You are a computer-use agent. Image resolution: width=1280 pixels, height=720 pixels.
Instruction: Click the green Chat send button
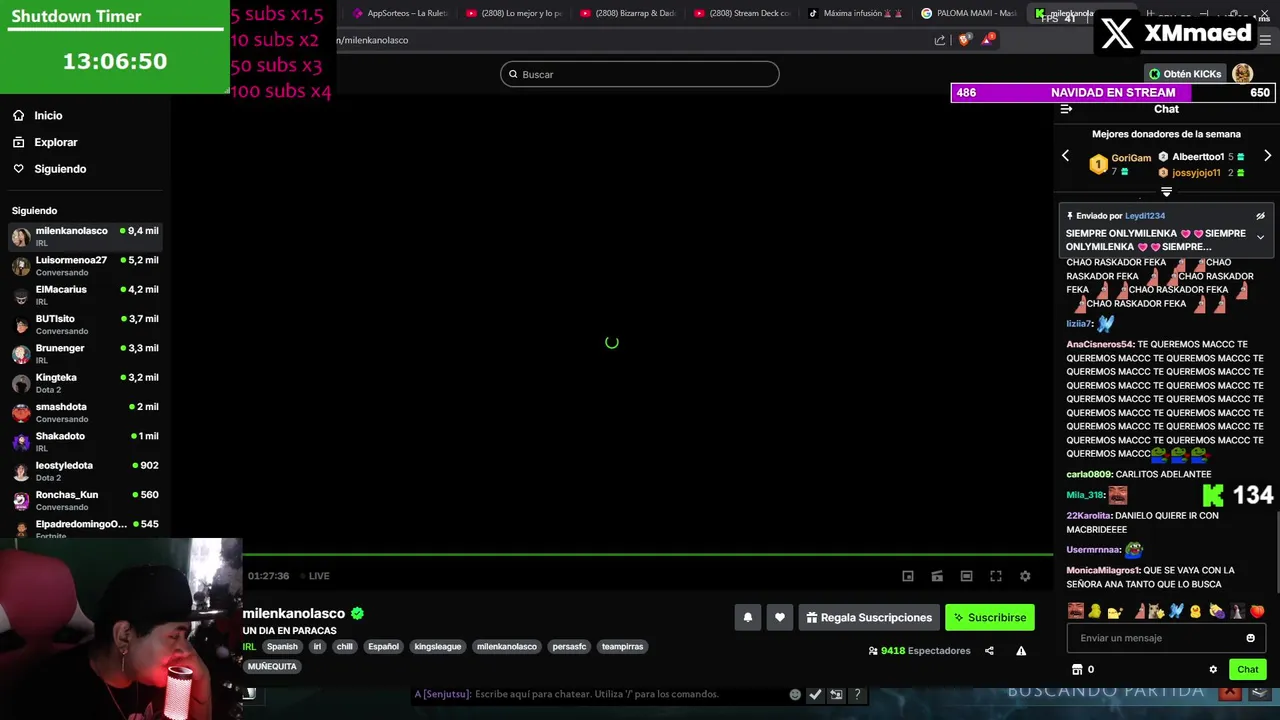click(x=1247, y=669)
